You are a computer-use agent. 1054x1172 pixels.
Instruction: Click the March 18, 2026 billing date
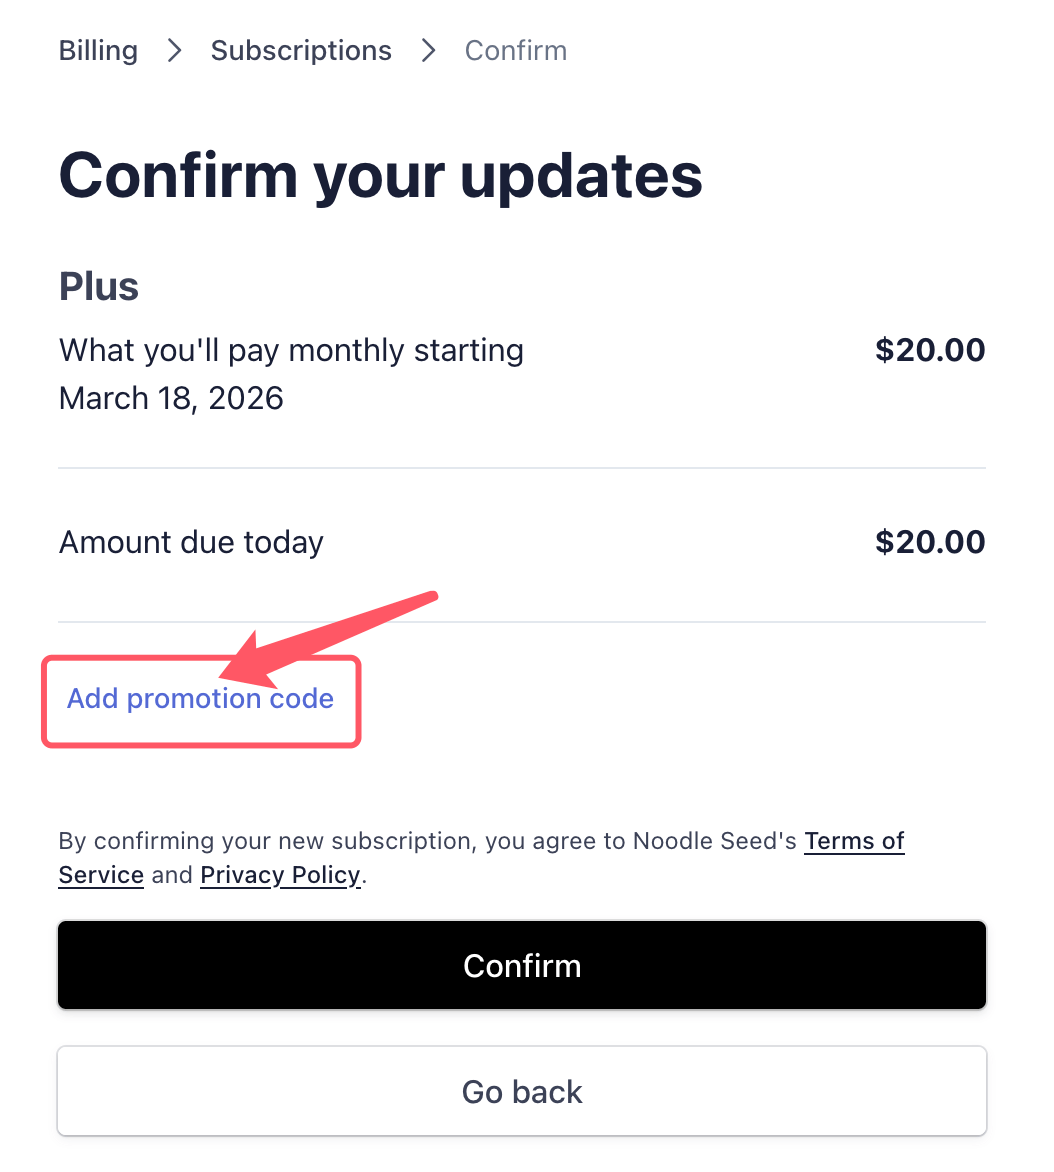[x=170, y=398]
